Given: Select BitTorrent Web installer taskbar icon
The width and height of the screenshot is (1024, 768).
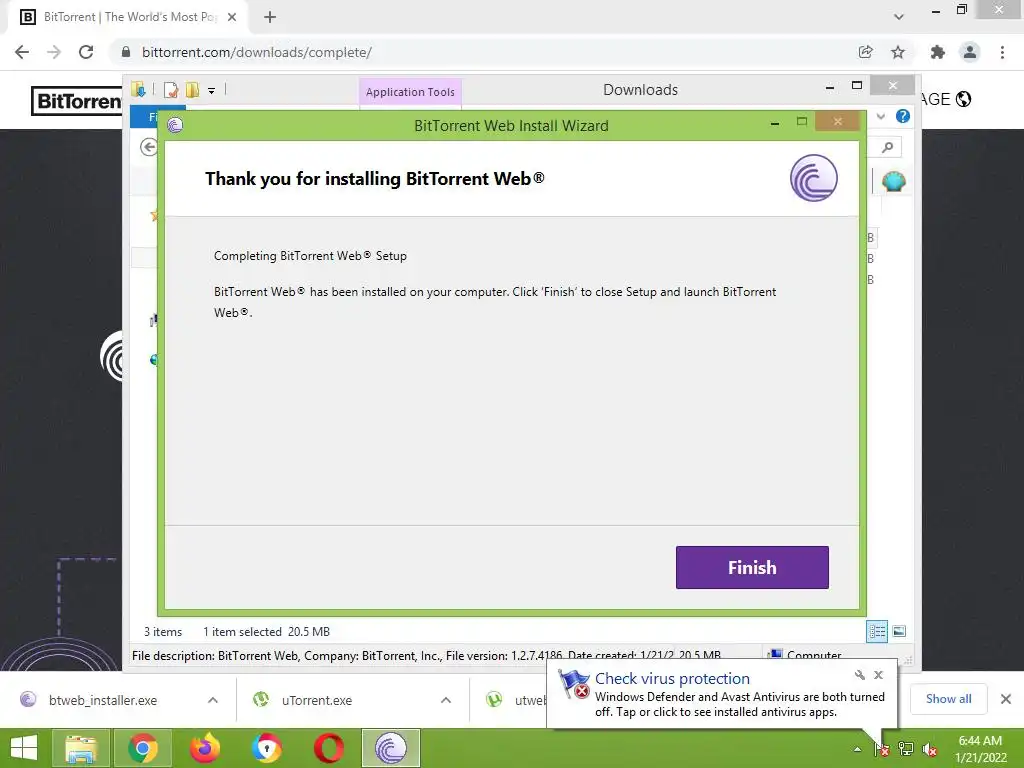Looking at the screenshot, I should tap(391, 748).
